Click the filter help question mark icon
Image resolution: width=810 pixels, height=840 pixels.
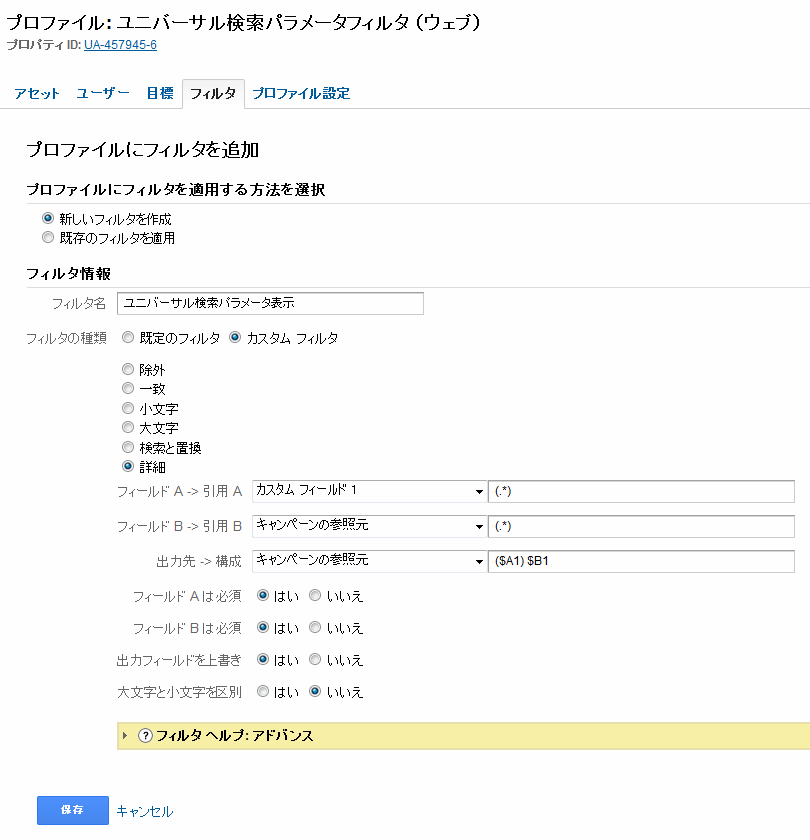pyautogui.click(x=146, y=736)
